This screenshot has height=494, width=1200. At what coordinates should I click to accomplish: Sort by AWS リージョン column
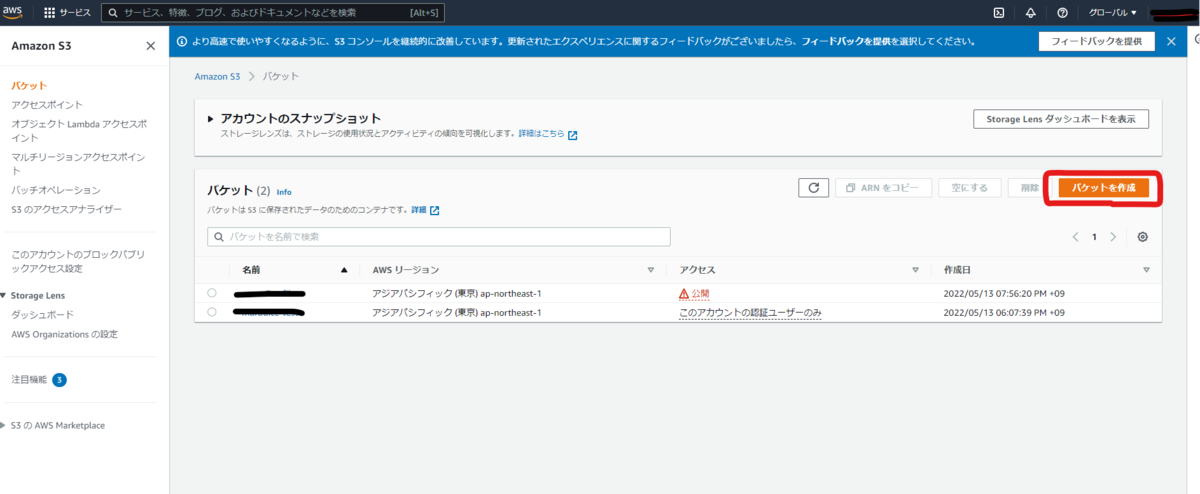coord(651,270)
